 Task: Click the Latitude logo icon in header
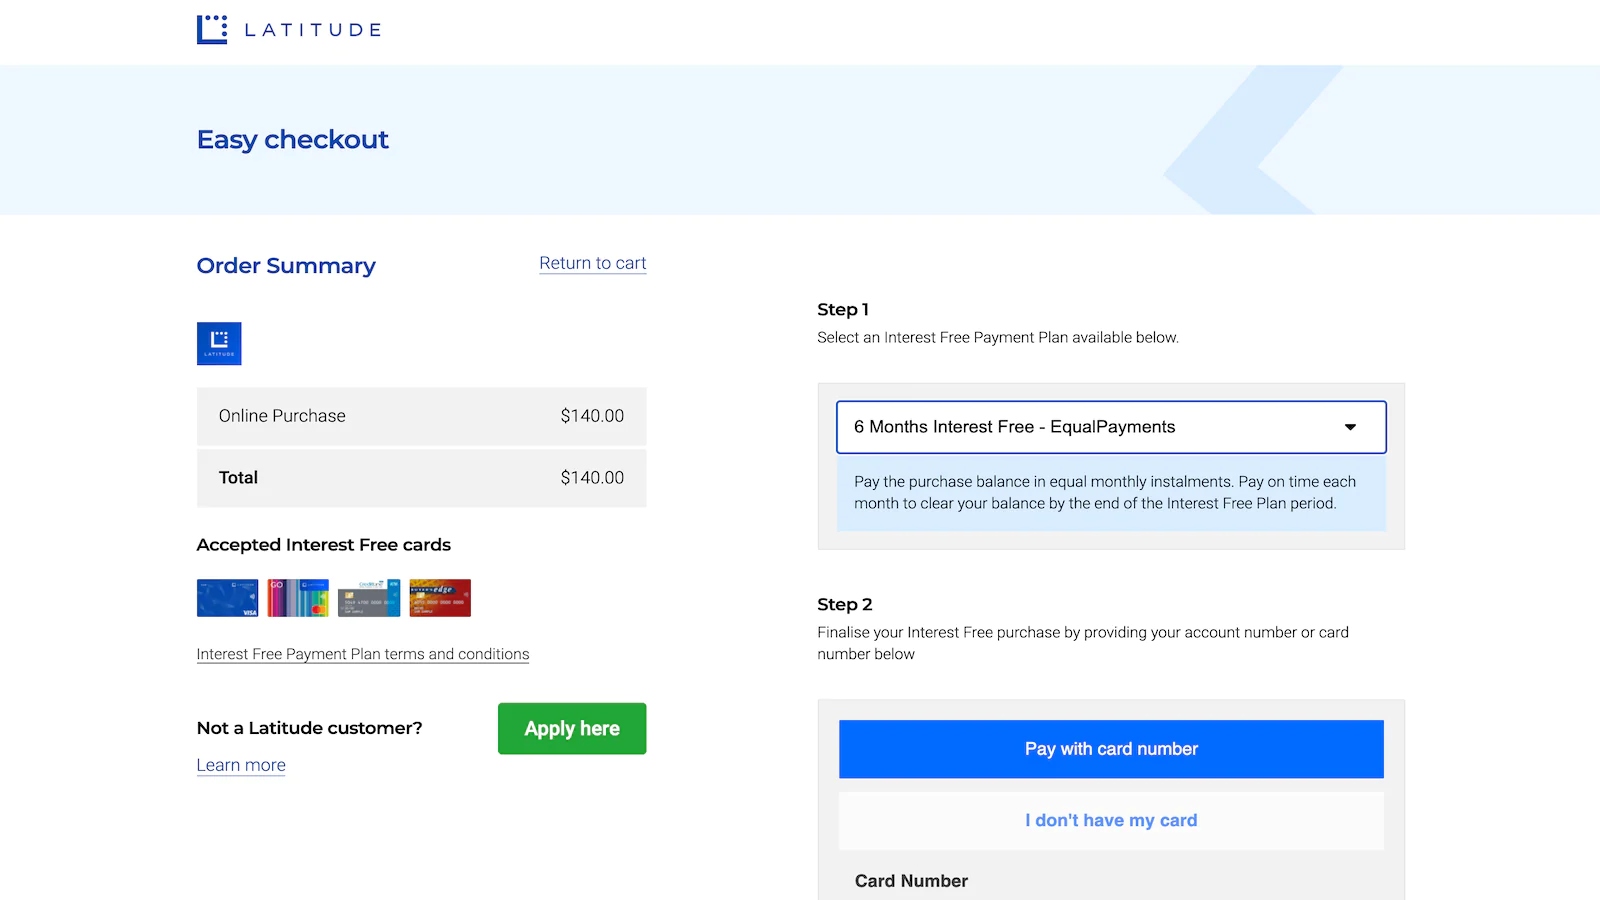(212, 29)
